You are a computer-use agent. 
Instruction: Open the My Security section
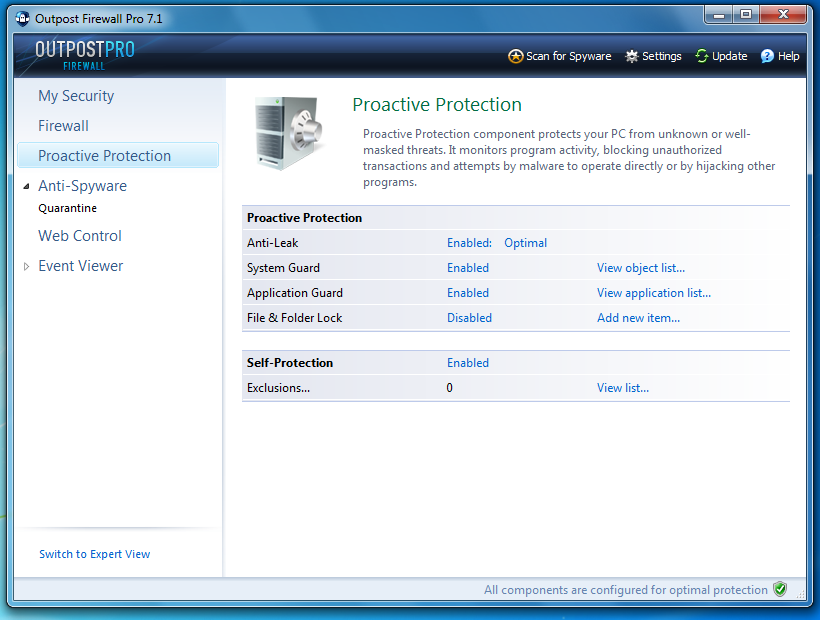coord(76,96)
